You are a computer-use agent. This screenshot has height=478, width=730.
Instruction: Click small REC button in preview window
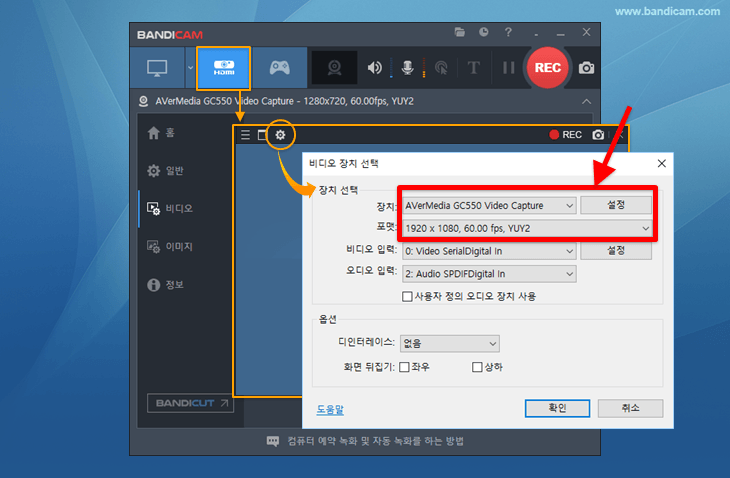[x=565, y=135]
